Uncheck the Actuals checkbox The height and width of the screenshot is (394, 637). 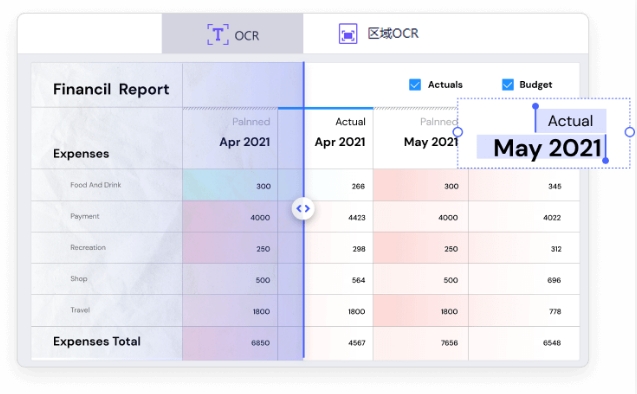click(415, 84)
